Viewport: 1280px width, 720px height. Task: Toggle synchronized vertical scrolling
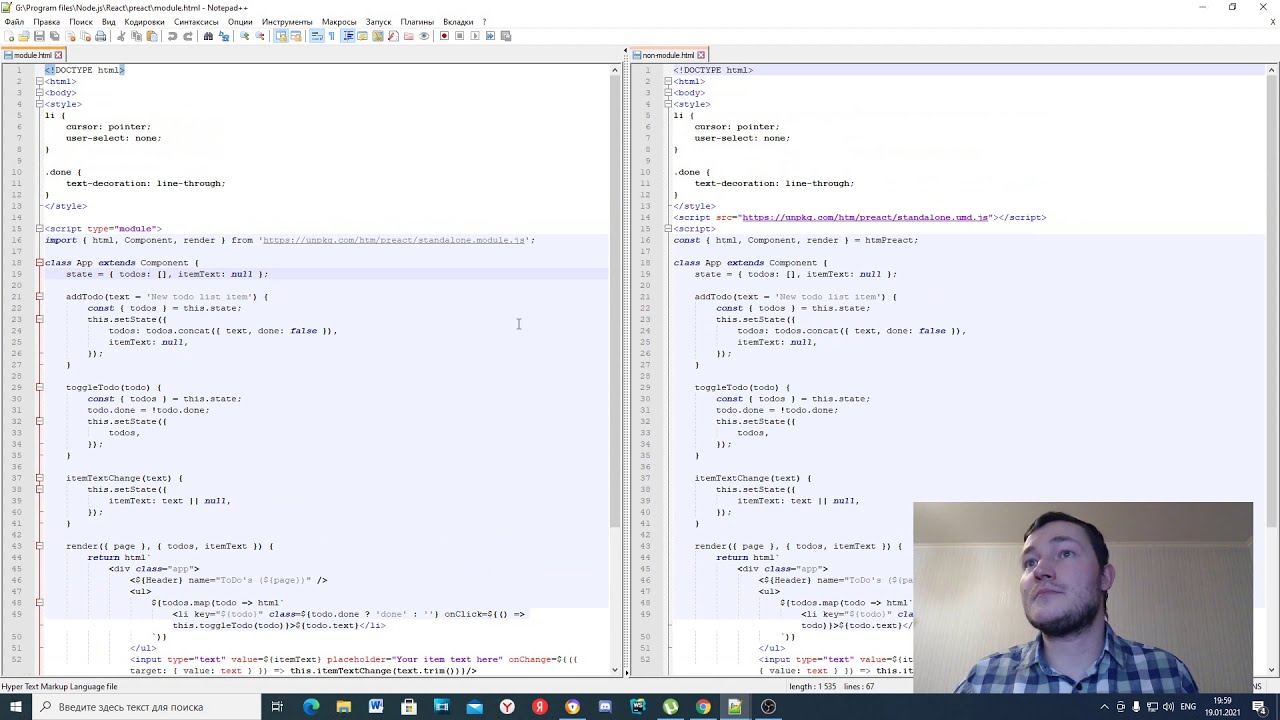(280, 36)
